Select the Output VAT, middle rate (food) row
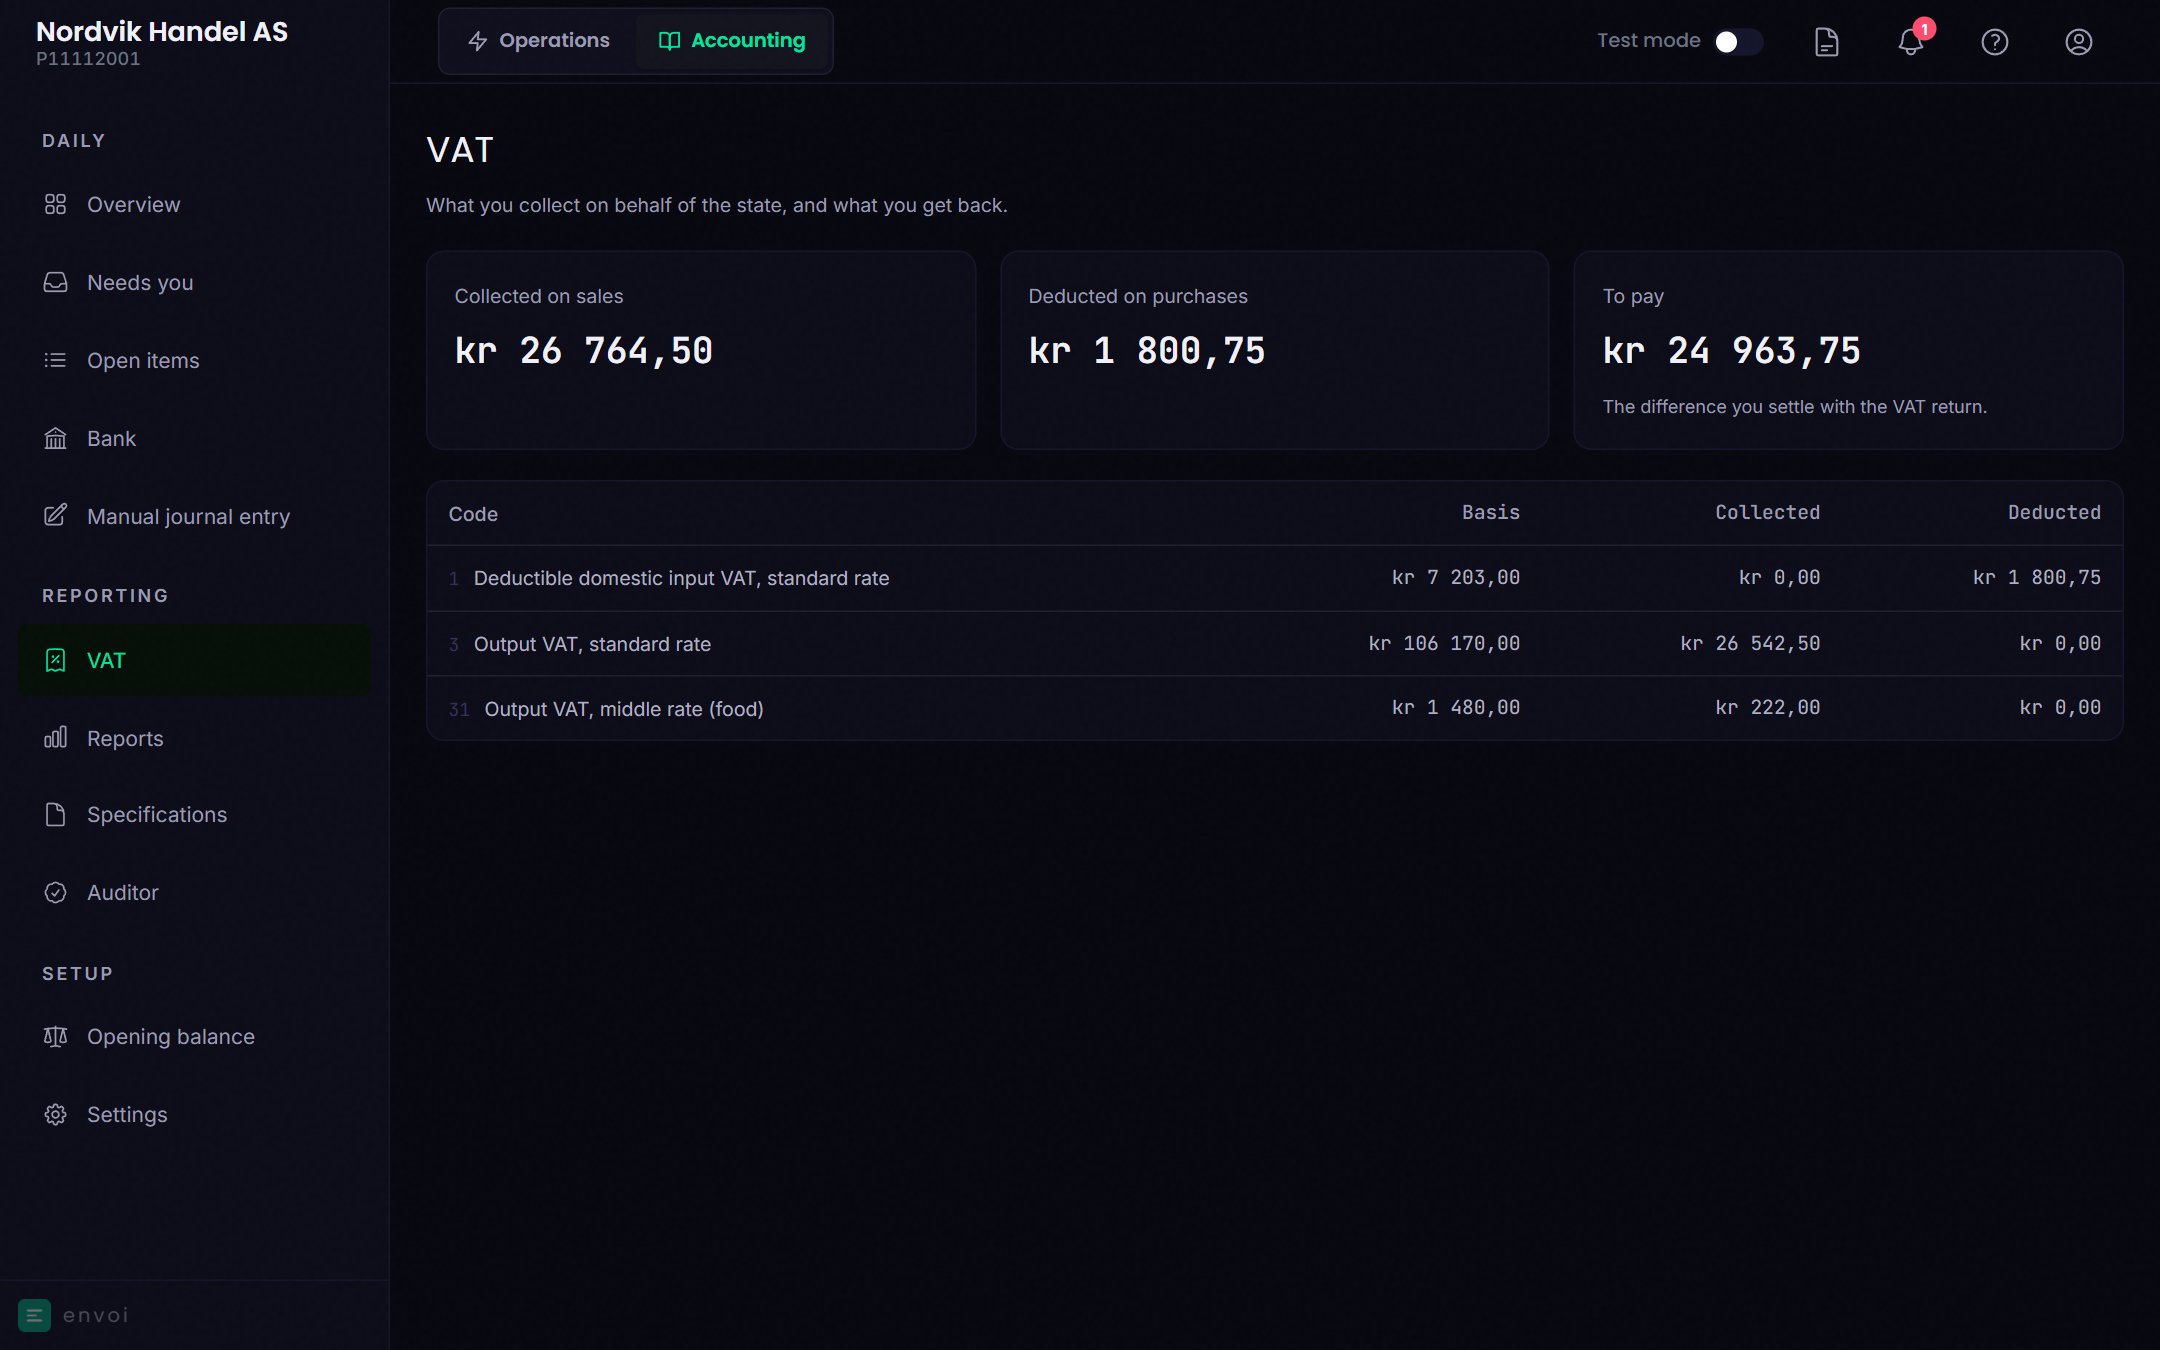Viewport: 2160px width, 1350px height. tap(1275, 708)
